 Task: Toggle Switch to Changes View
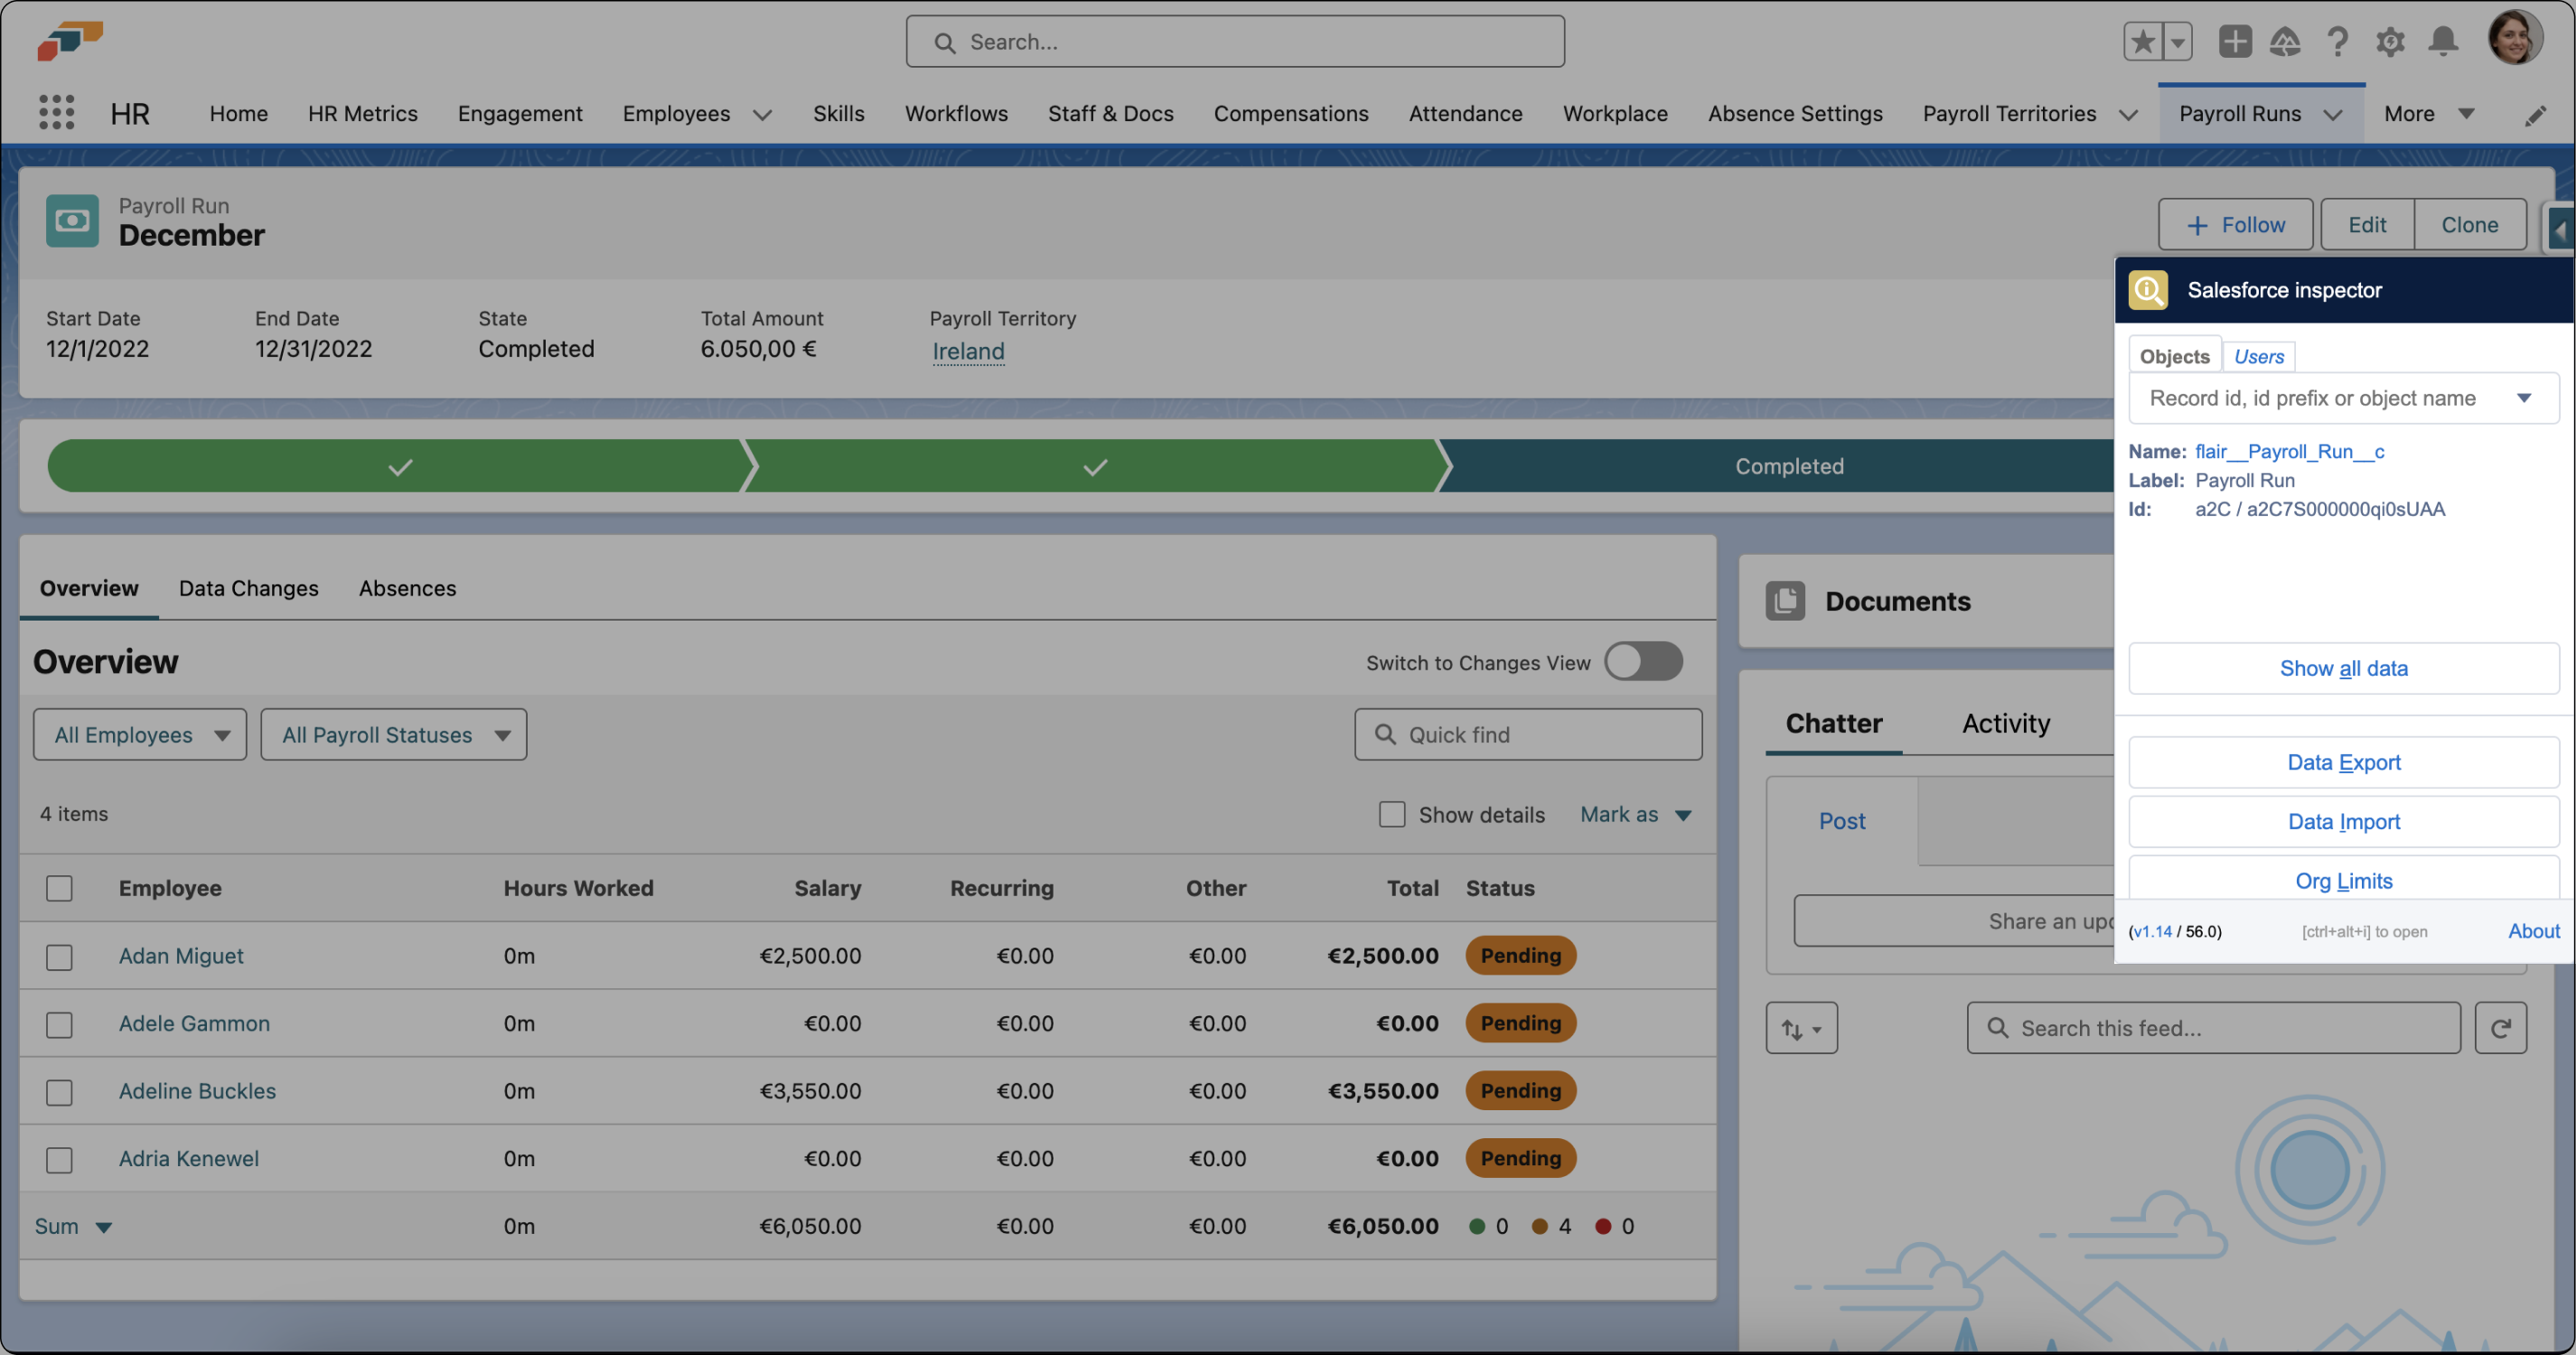pyautogui.click(x=1643, y=661)
